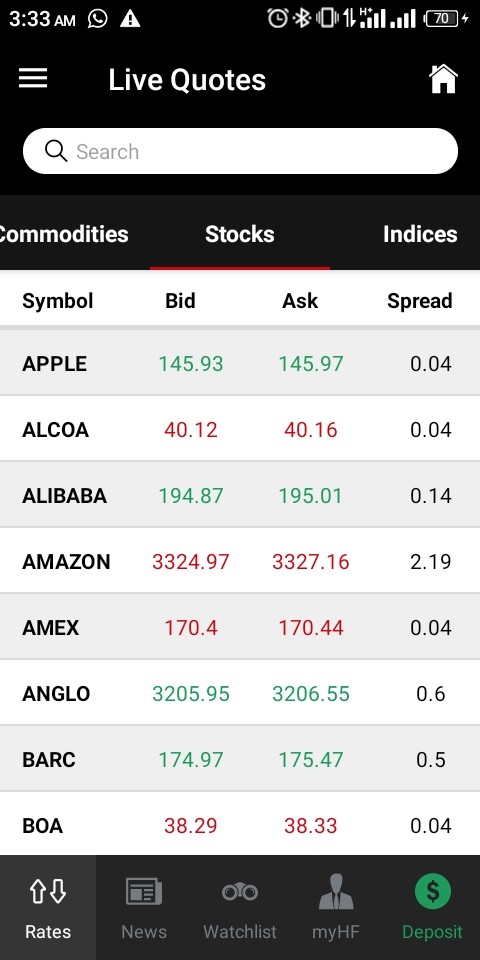Tap the warning triangle status icon
Screen dimensions: 480x960
[130, 19]
